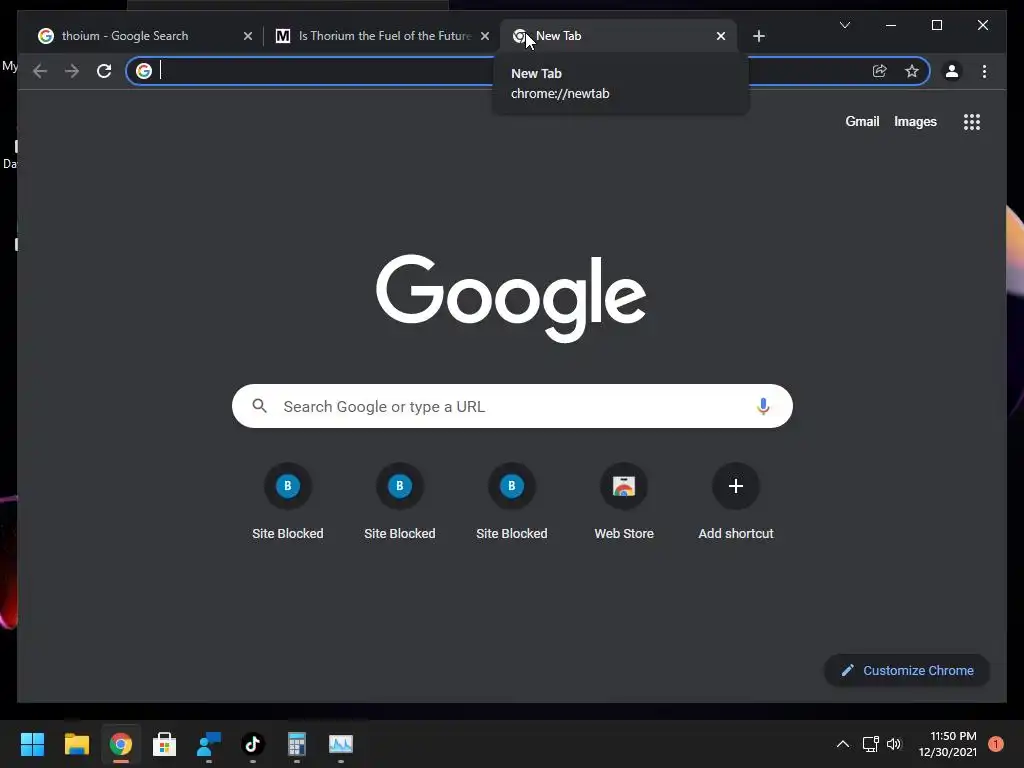Click Chrome icon on taskbar
This screenshot has width=1024, height=768.
pyautogui.click(x=121, y=744)
